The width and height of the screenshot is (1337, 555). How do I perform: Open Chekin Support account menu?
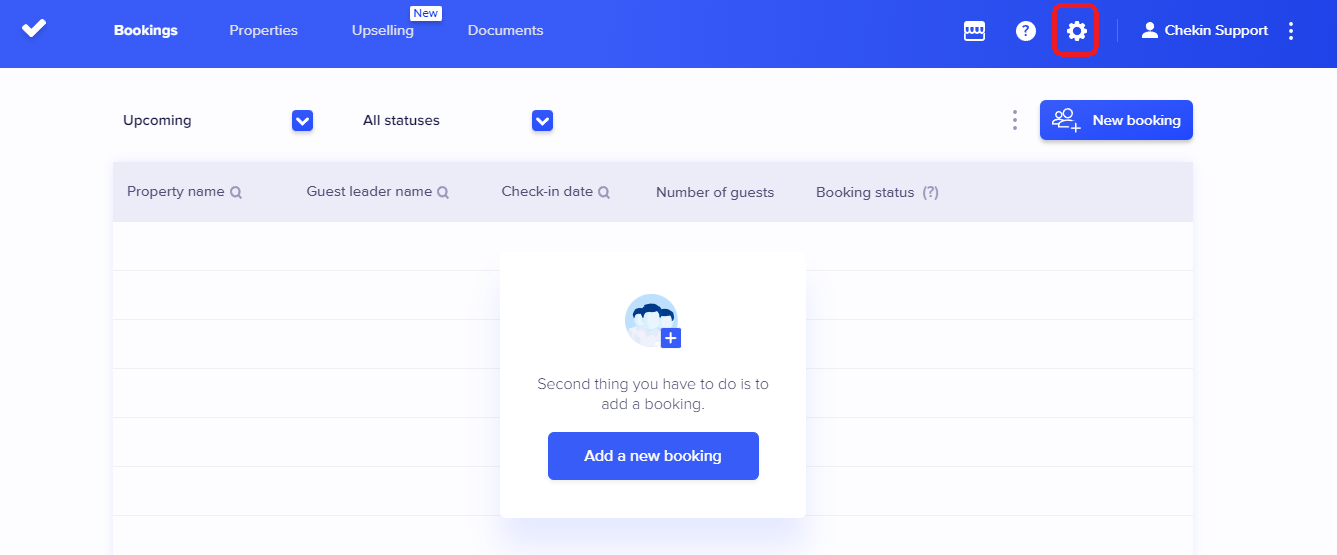pos(1216,31)
